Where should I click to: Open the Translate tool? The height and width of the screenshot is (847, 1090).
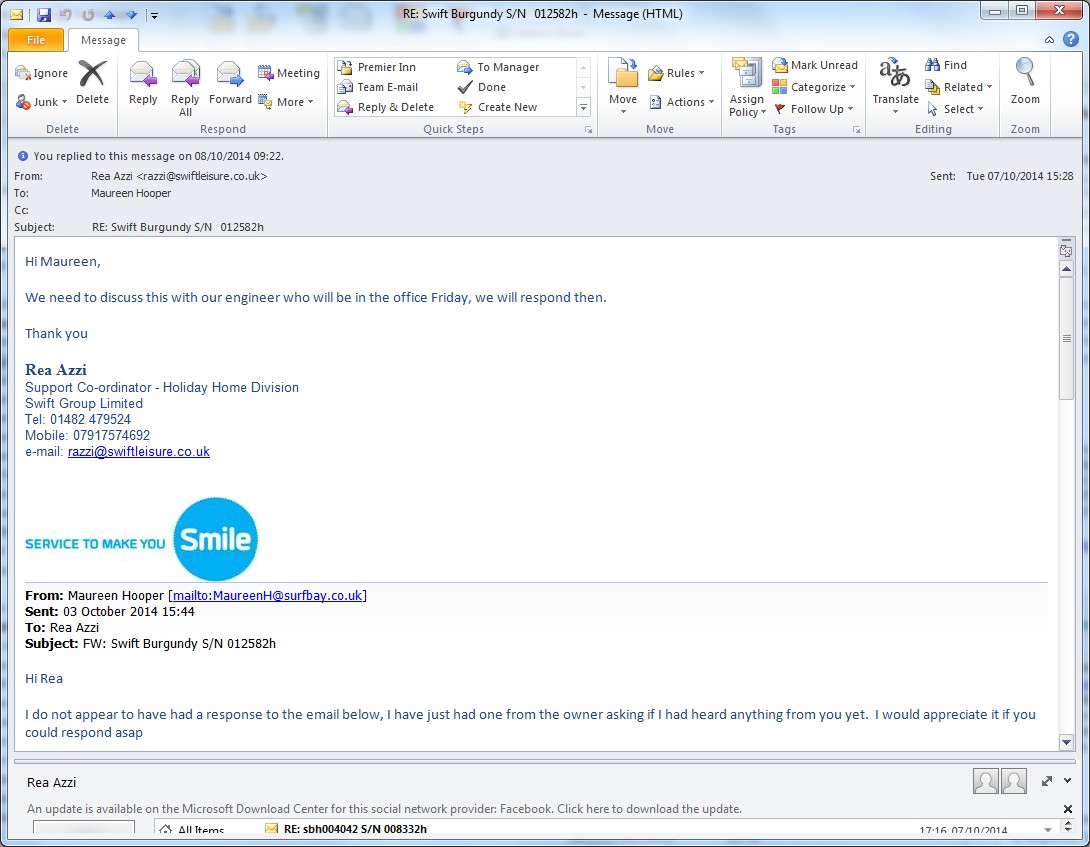[x=895, y=83]
